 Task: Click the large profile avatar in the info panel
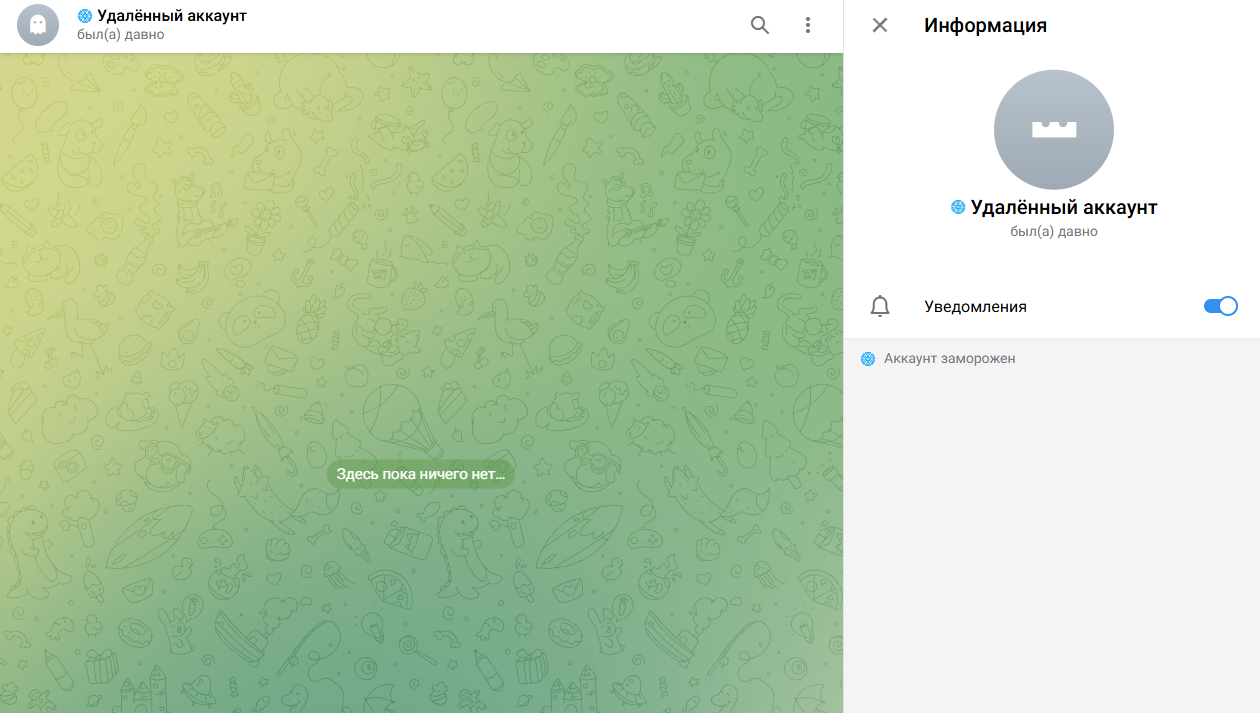(x=1053, y=130)
